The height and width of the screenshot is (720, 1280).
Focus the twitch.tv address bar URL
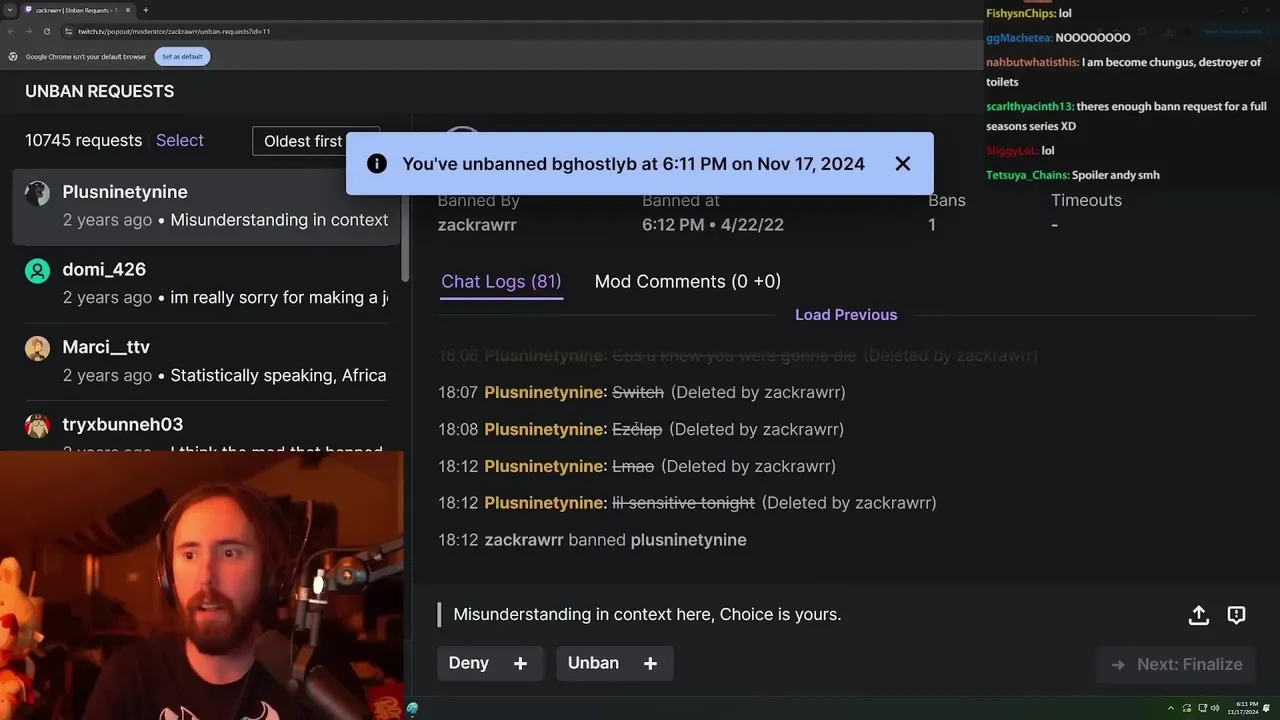click(x=174, y=31)
